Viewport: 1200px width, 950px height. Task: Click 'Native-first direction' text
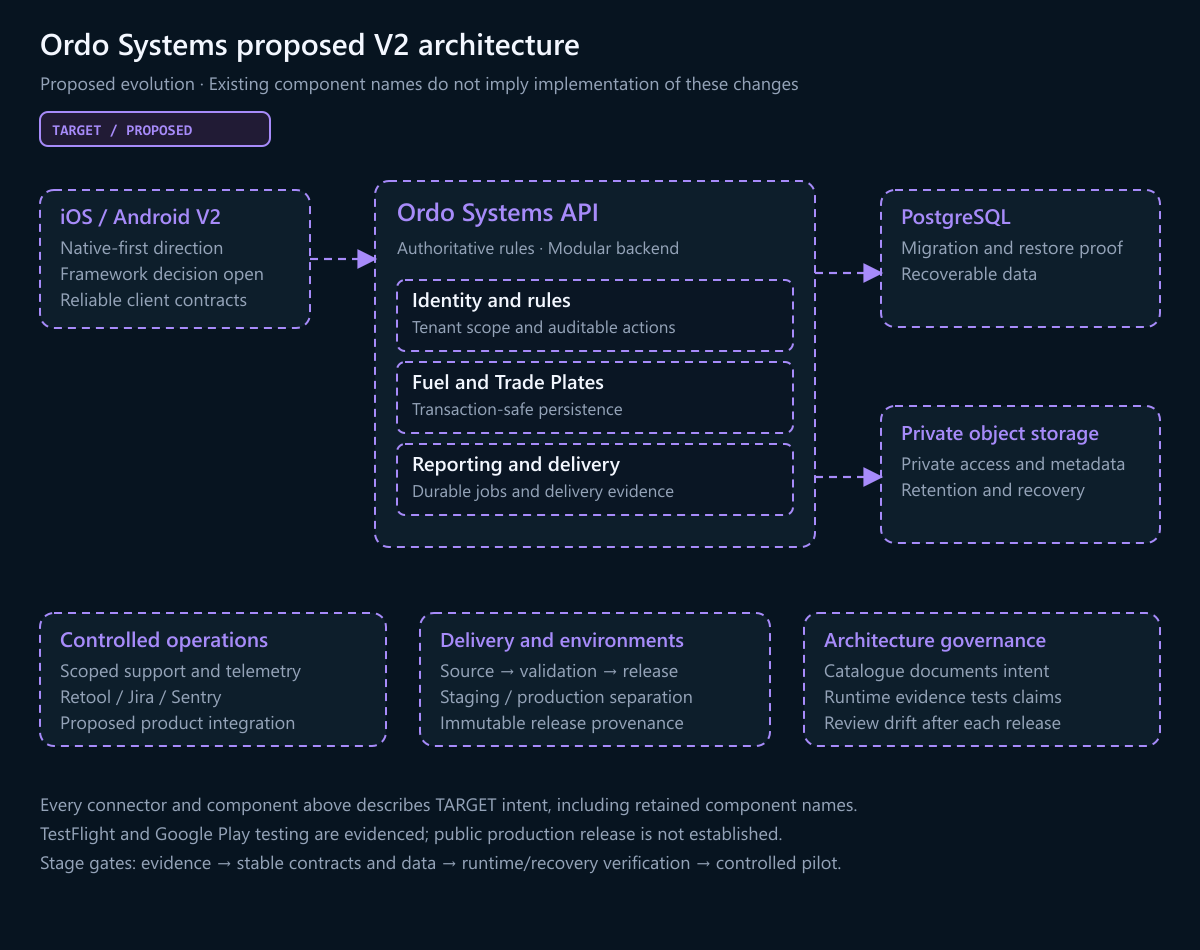[142, 248]
